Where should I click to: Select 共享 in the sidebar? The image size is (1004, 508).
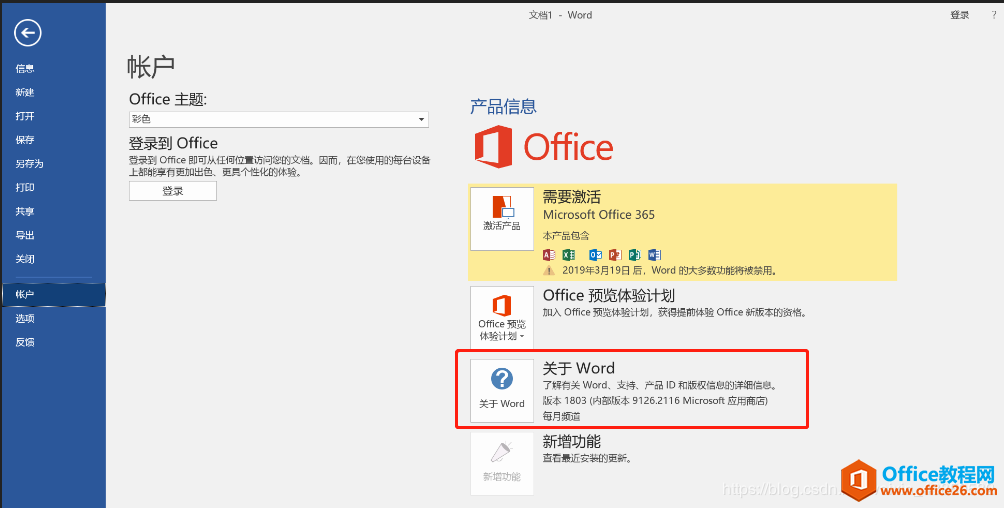tap(25, 211)
